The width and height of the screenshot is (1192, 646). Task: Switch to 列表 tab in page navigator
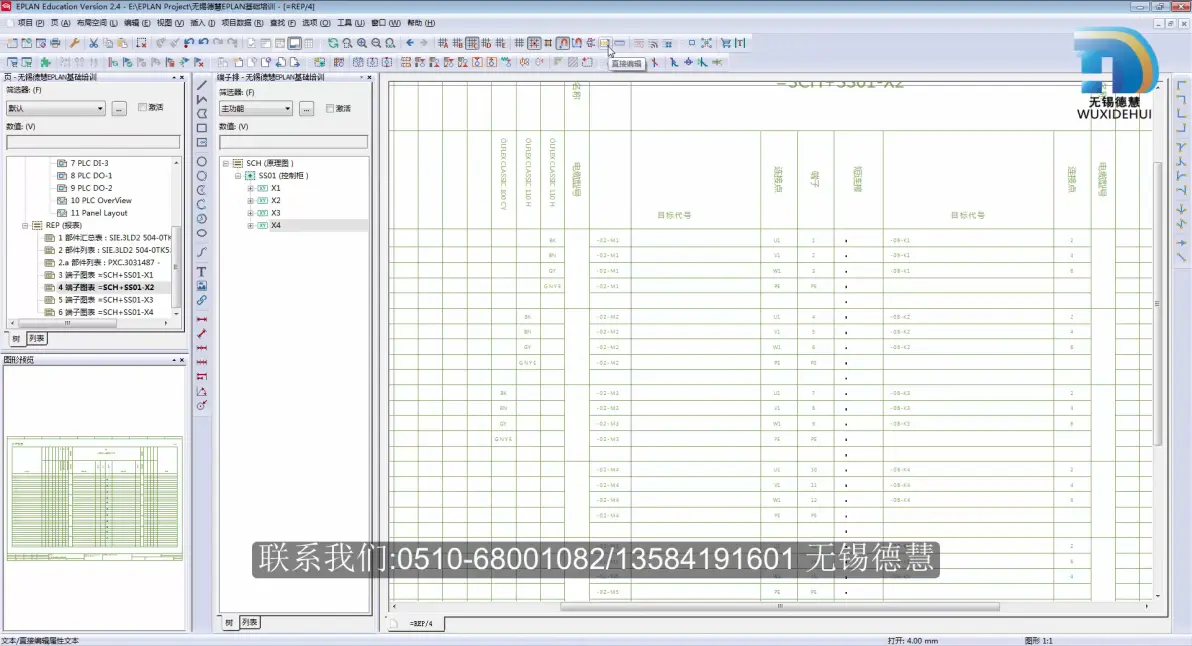pyautogui.click(x=36, y=339)
